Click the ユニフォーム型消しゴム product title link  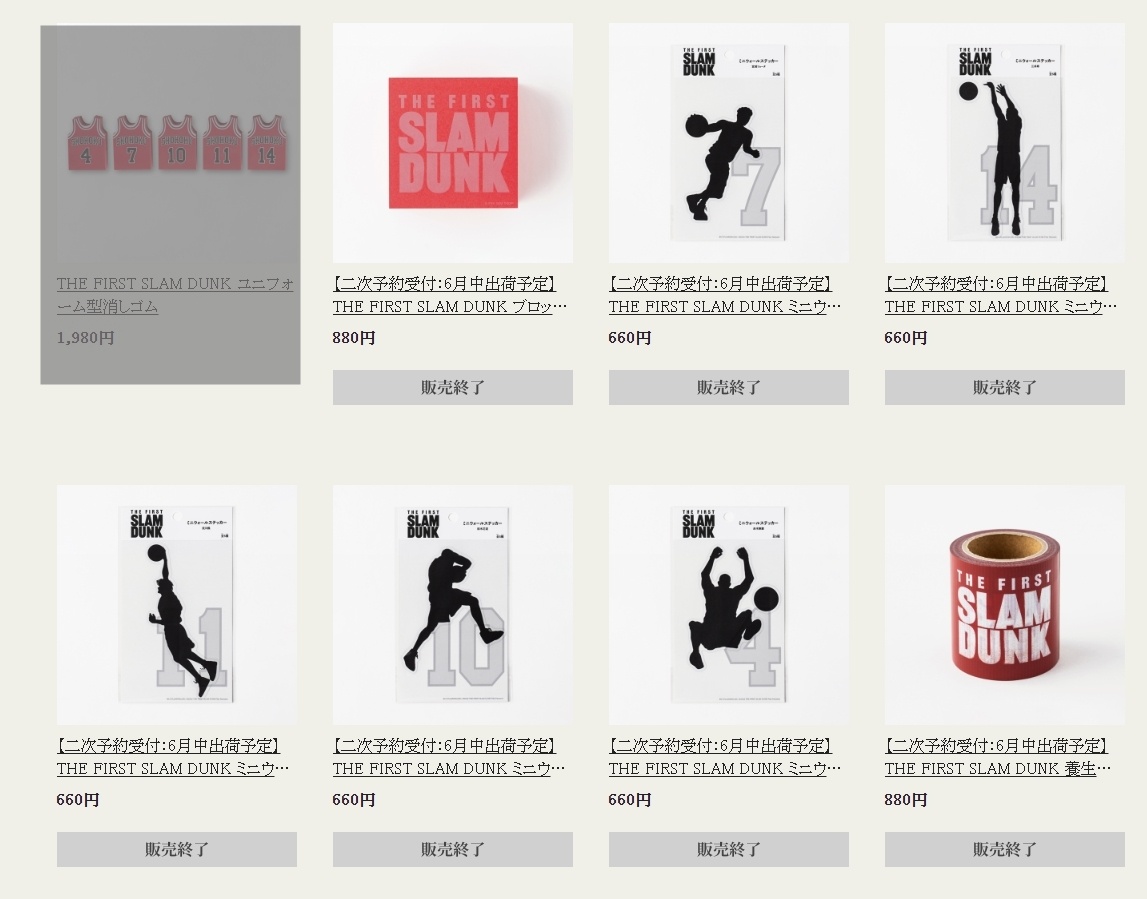point(176,295)
